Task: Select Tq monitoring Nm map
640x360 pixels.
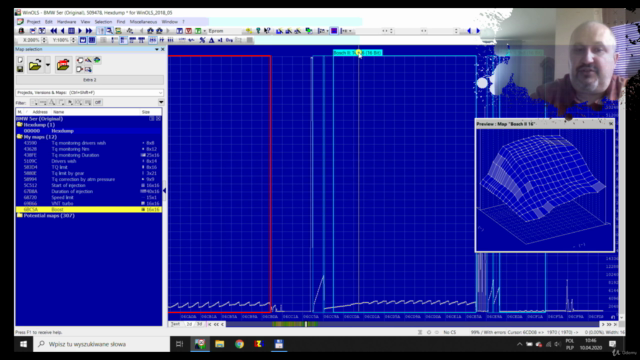Action: click(x=89, y=149)
